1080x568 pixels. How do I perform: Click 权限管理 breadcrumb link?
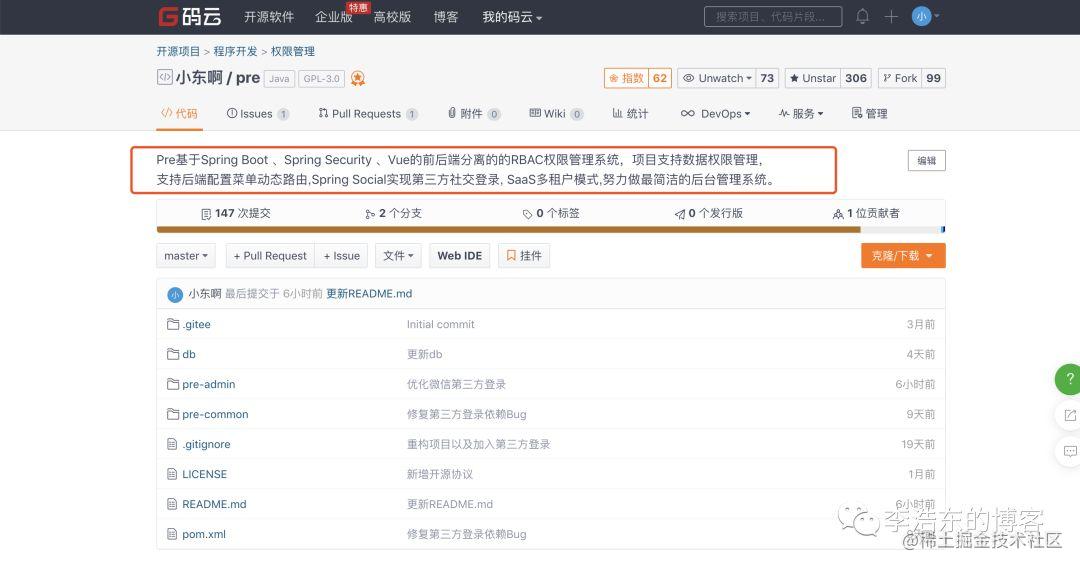293,51
